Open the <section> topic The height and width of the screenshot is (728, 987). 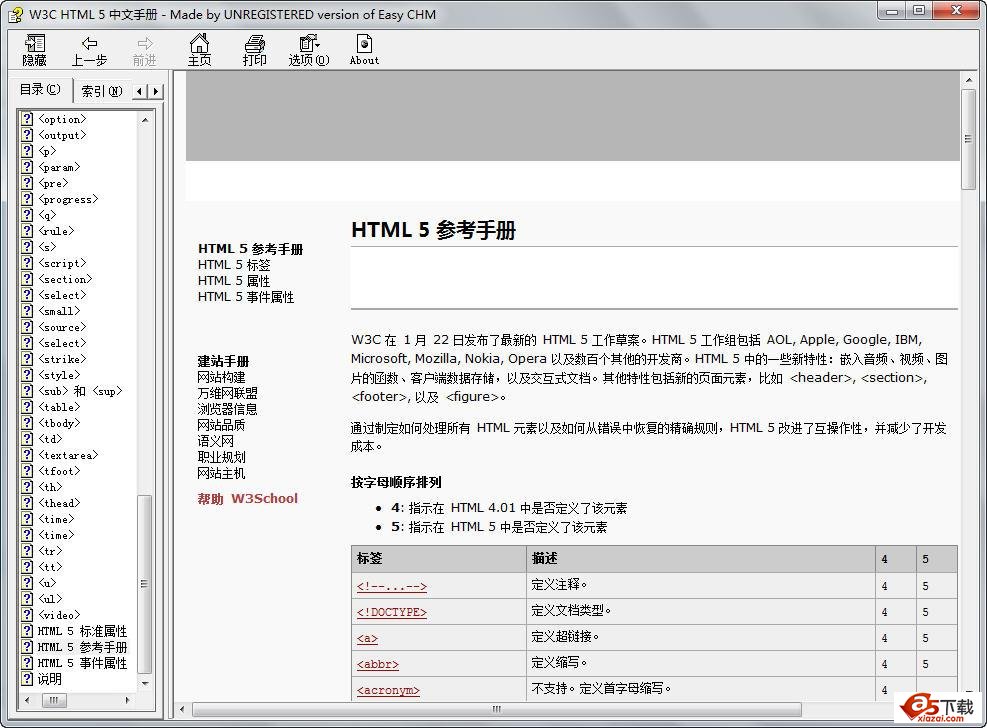coord(65,279)
